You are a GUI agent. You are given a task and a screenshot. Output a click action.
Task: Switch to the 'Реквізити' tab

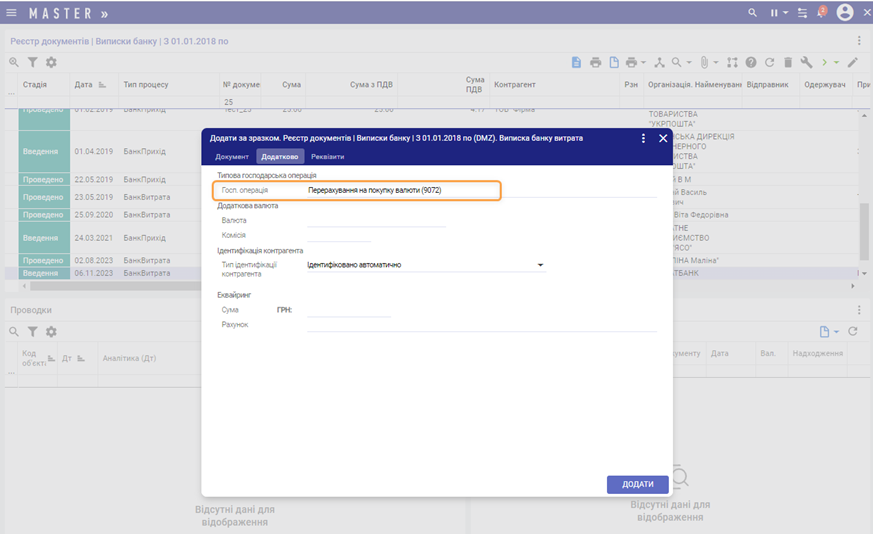(x=327, y=157)
